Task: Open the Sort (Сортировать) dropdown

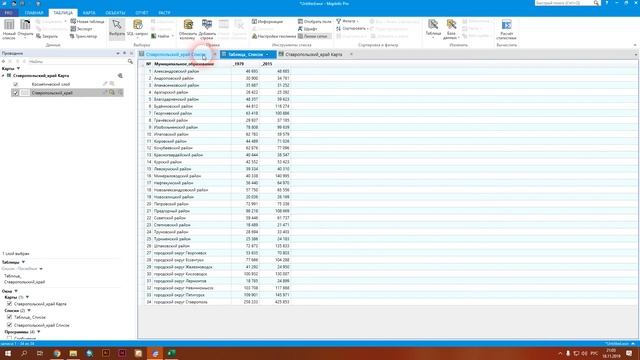Action: pyautogui.click(x=352, y=29)
